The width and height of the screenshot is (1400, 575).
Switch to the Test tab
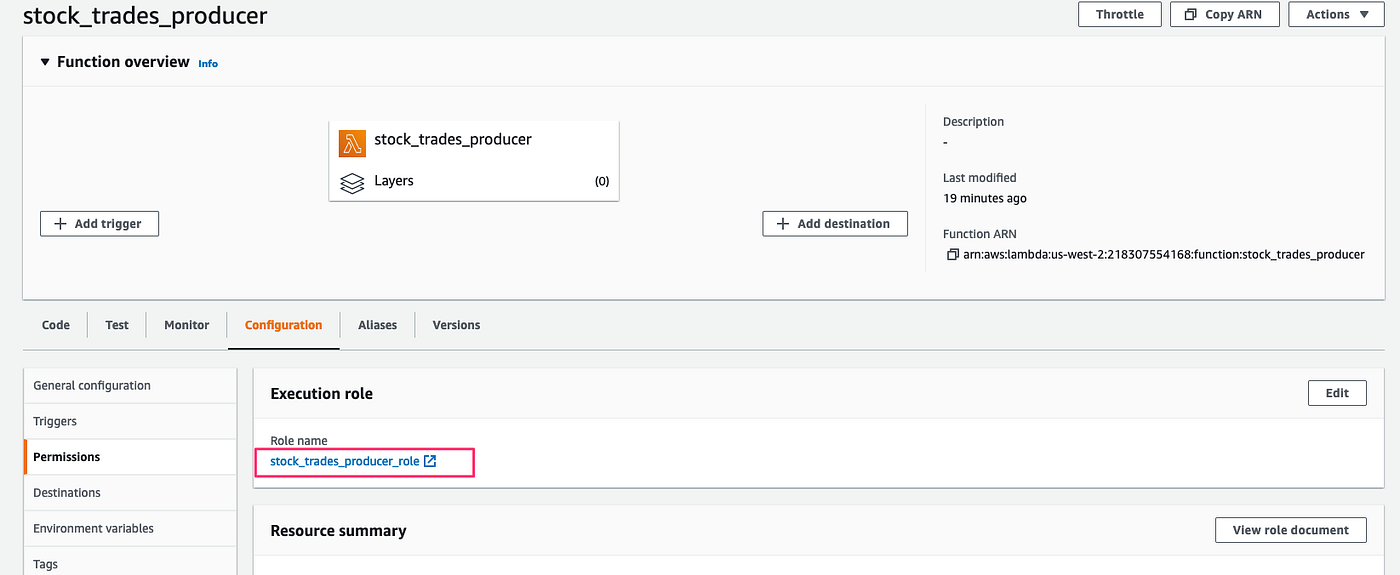pyautogui.click(x=117, y=325)
